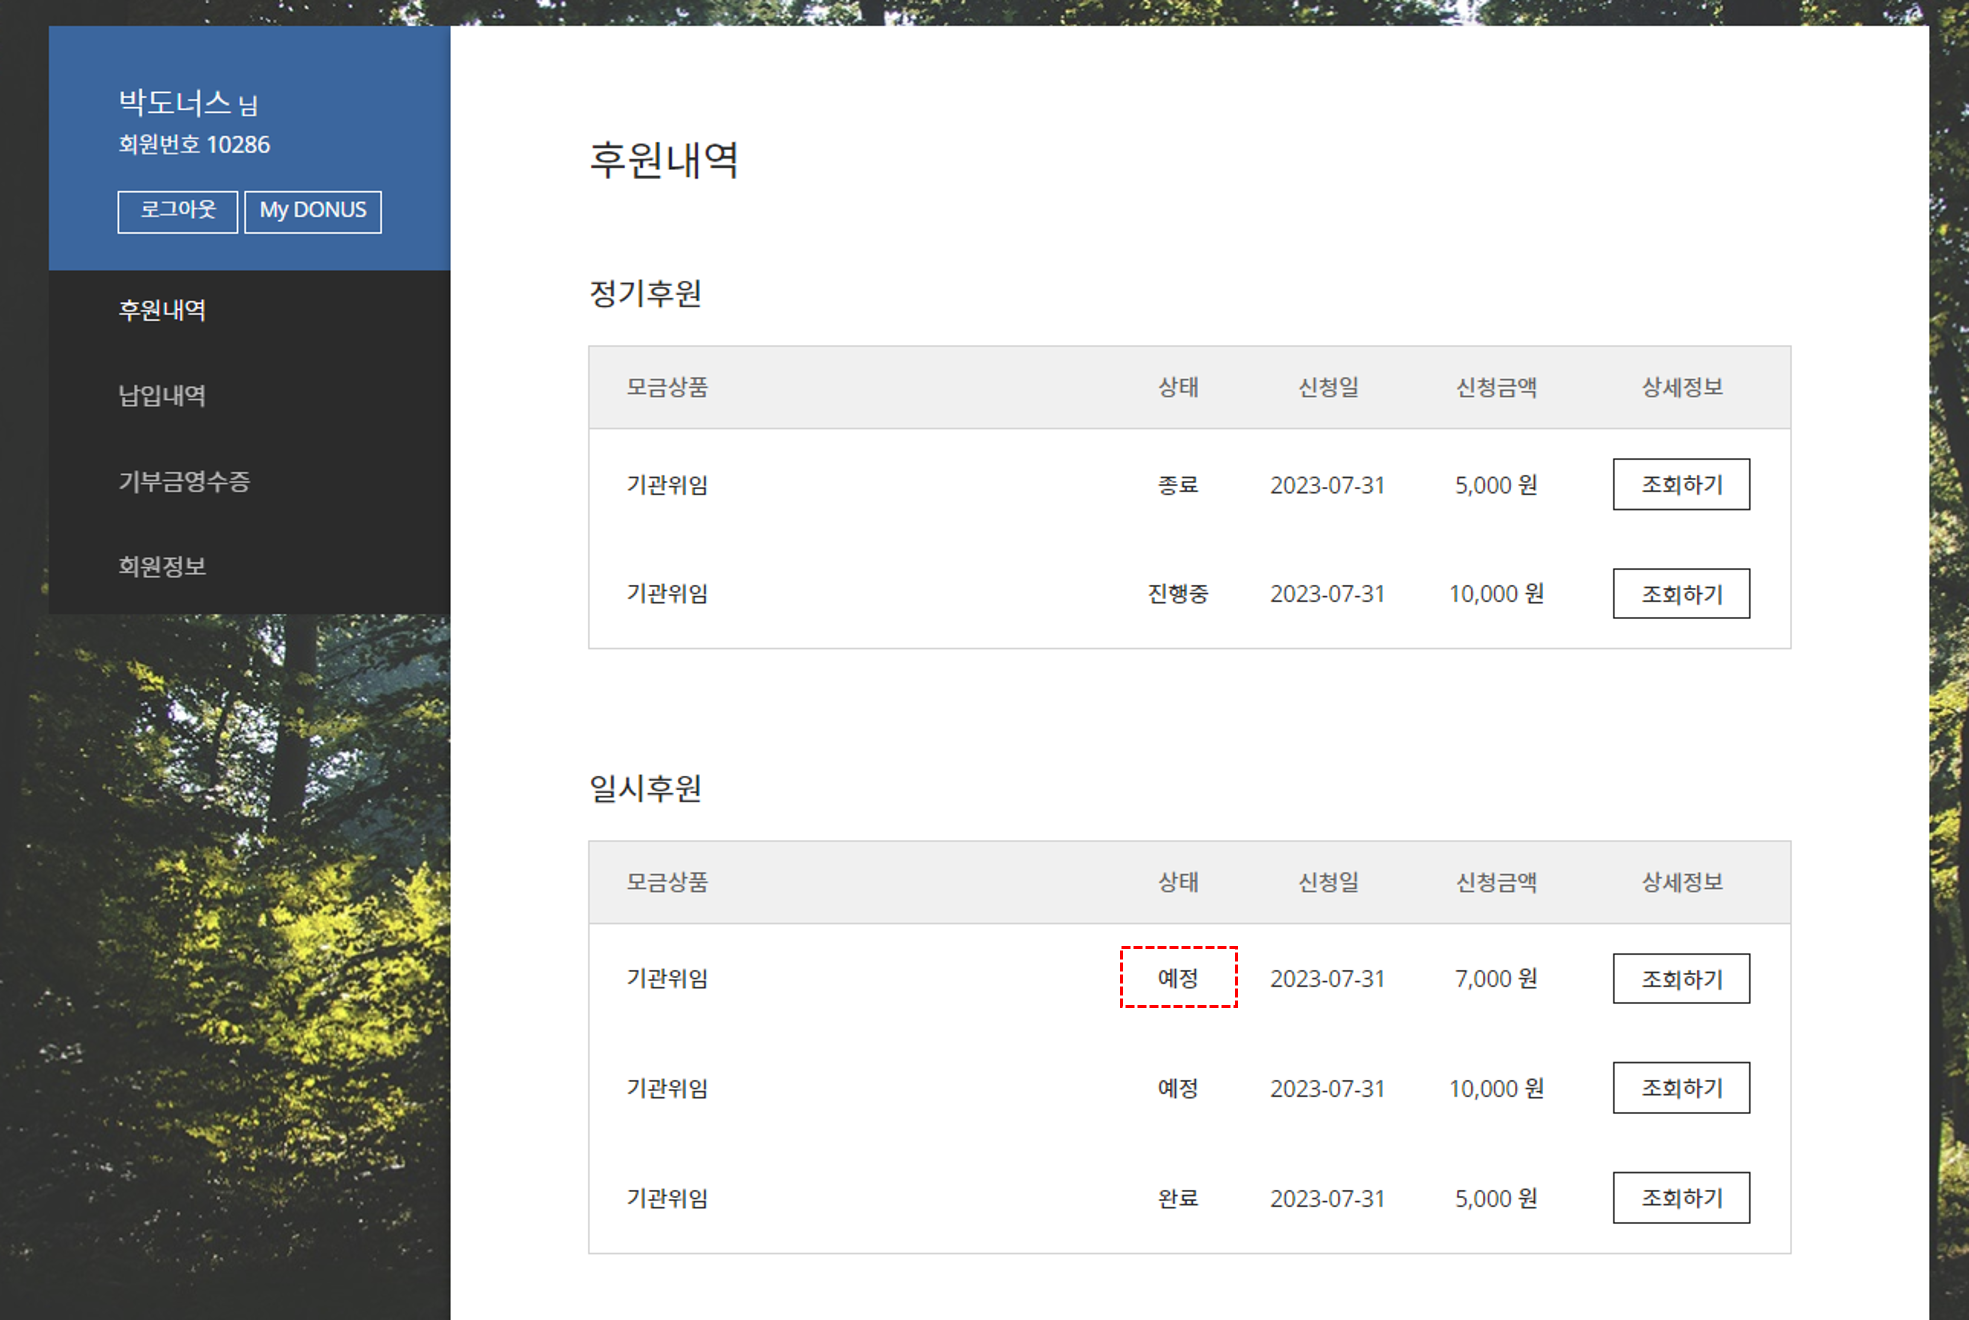Click 조회하기 for the 7,000 원 donation
The image size is (1969, 1320).
[x=1680, y=979]
